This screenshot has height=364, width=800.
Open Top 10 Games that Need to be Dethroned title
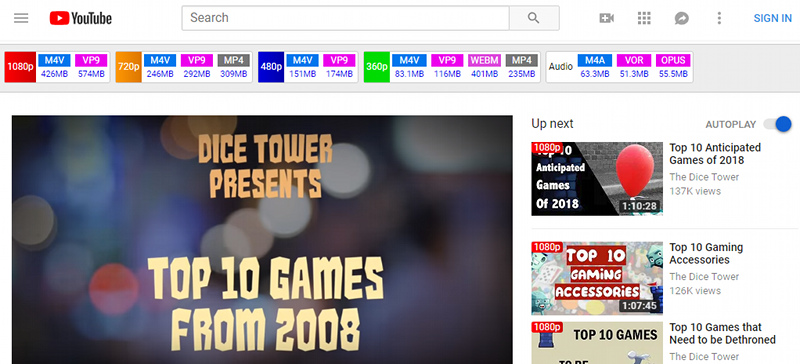pyautogui.click(x=722, y=333)
